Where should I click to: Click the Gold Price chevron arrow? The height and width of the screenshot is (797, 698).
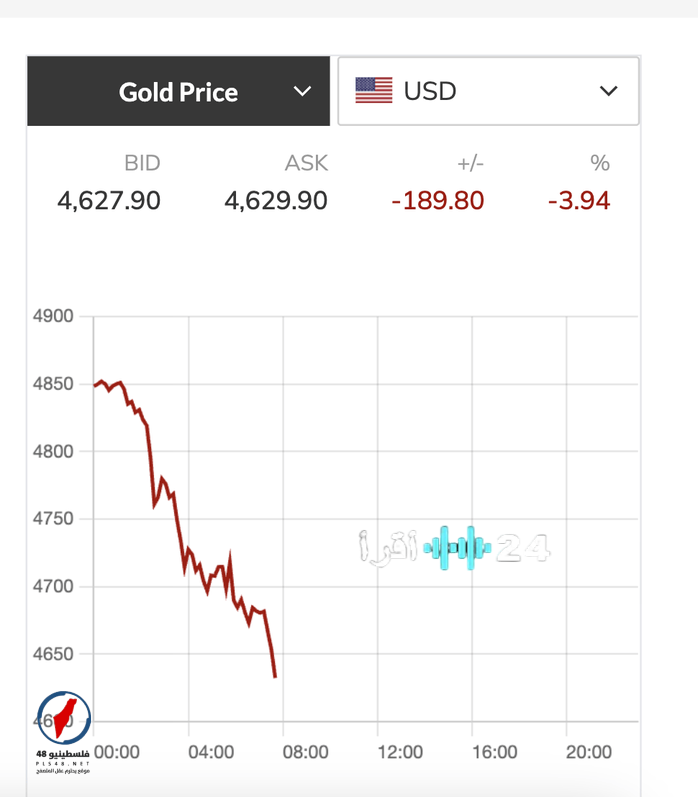pyautogui.click(x=302, y=92)
